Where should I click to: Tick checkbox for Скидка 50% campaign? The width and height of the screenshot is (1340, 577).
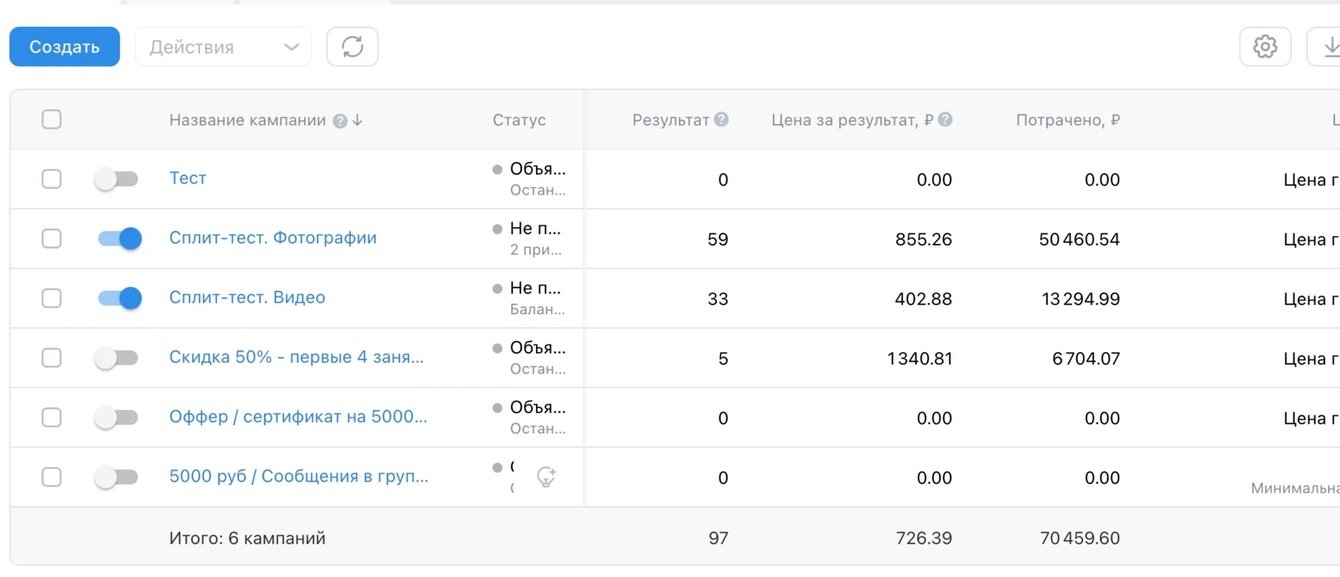pyautogui.click(x=52, y=358)
